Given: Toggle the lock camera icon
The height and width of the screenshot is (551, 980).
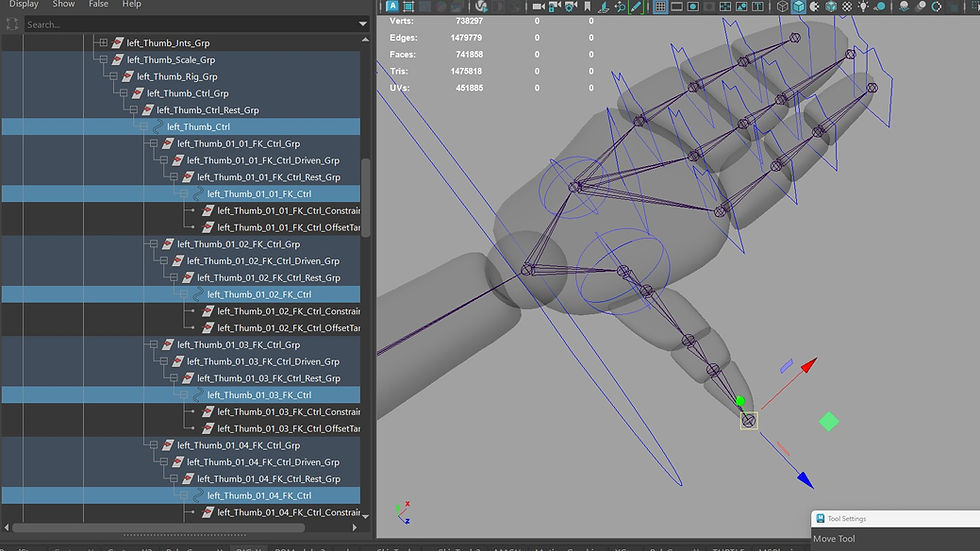Looking at the screenshot, I should (554, 6).
